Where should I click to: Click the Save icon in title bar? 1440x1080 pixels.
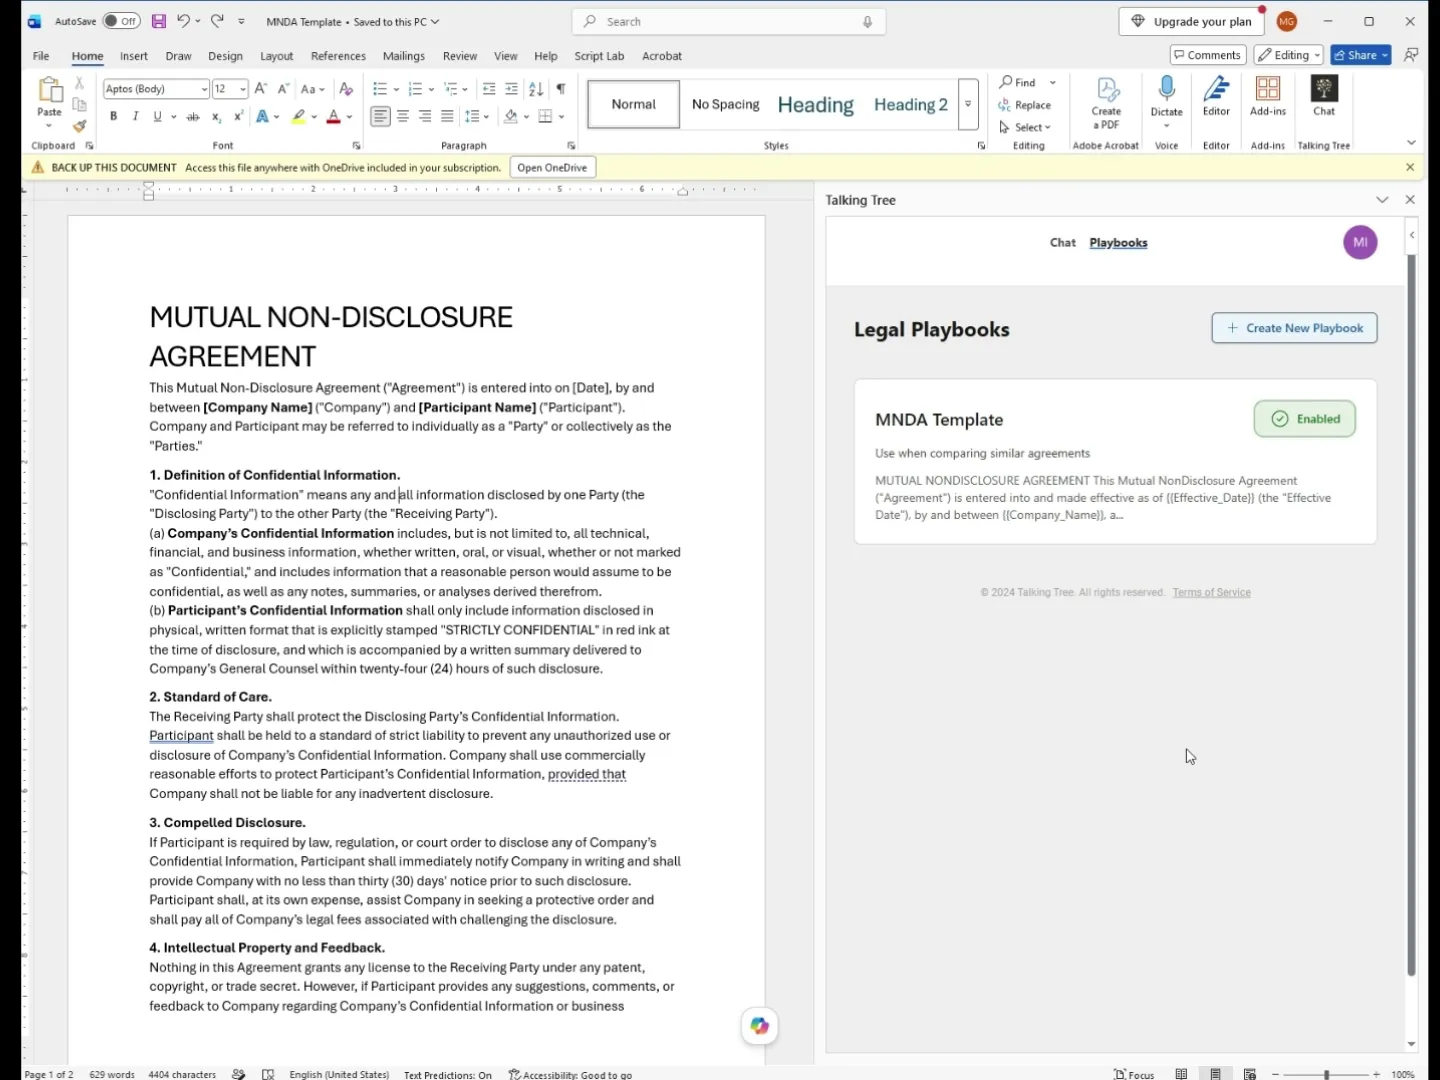click(158, 21)
